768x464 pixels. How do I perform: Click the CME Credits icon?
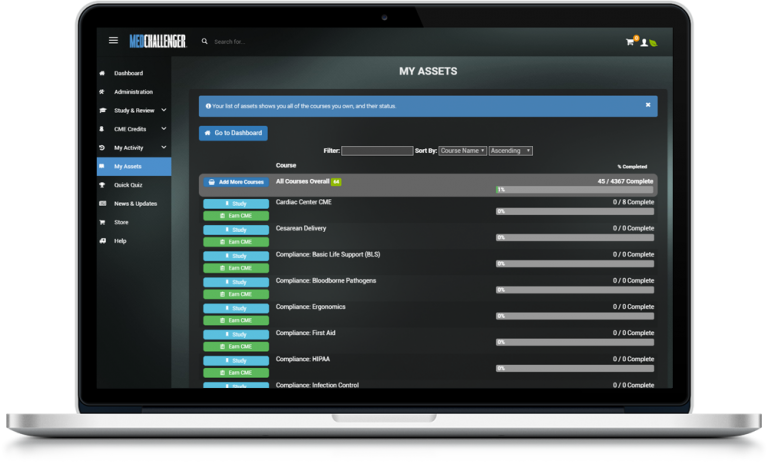[102, 129]
